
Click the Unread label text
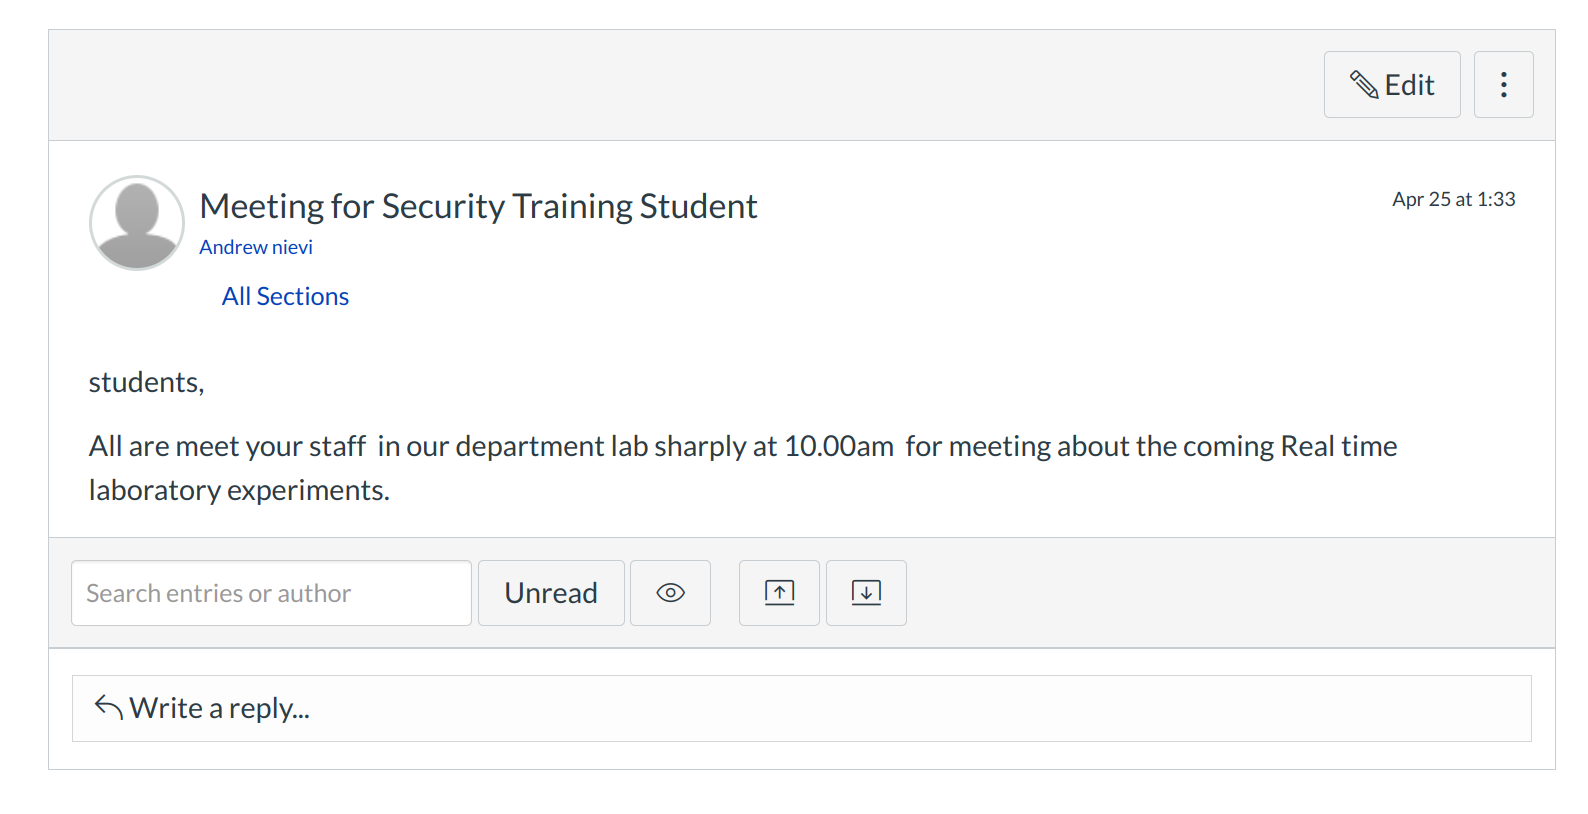[551, 593]
